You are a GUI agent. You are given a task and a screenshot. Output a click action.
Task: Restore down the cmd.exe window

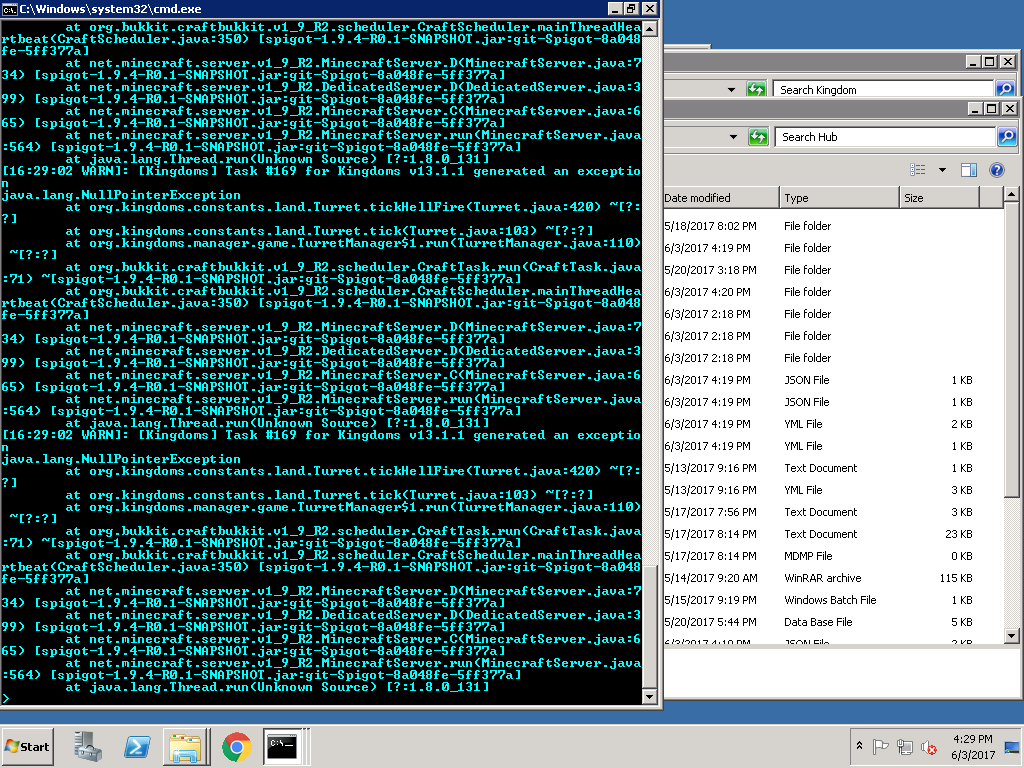(x=632, y=8)
